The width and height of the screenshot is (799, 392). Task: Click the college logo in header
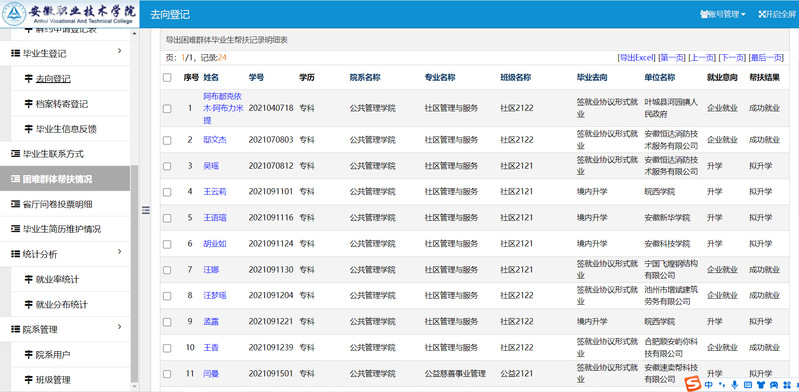click(x=14, y=14)
